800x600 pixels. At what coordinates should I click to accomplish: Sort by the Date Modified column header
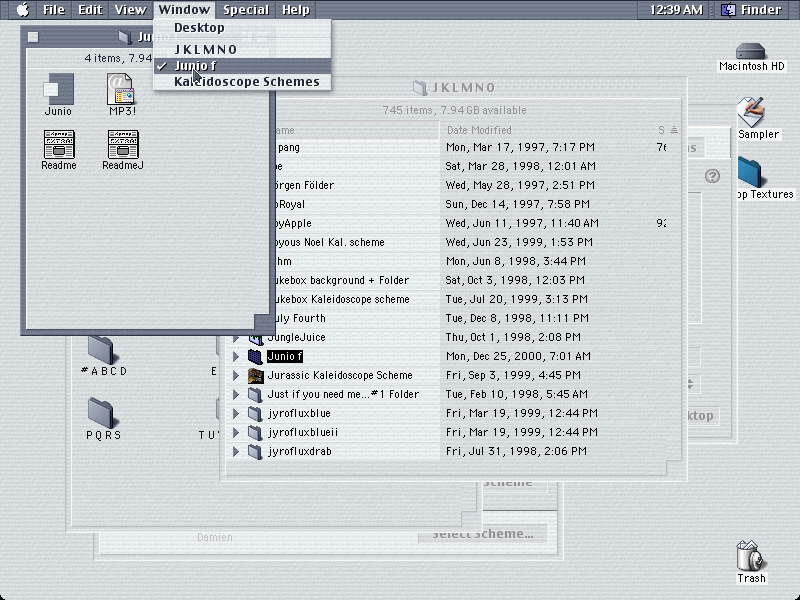pyautogui.click(x=479, y=130)
